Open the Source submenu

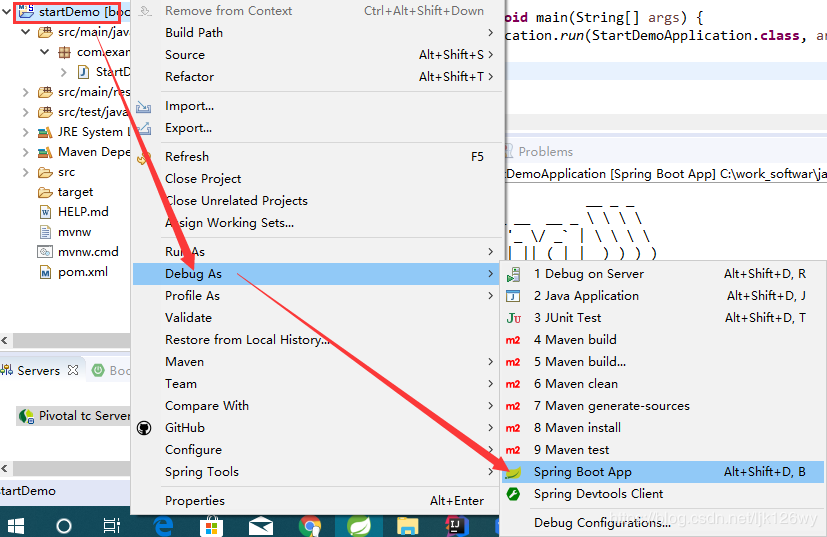pos(316,55)
